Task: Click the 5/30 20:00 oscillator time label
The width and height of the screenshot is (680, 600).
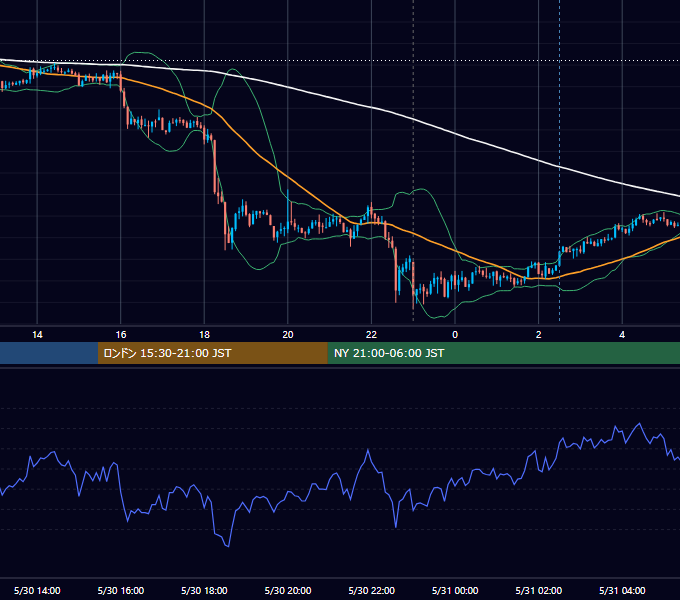Action: (288, 590)
